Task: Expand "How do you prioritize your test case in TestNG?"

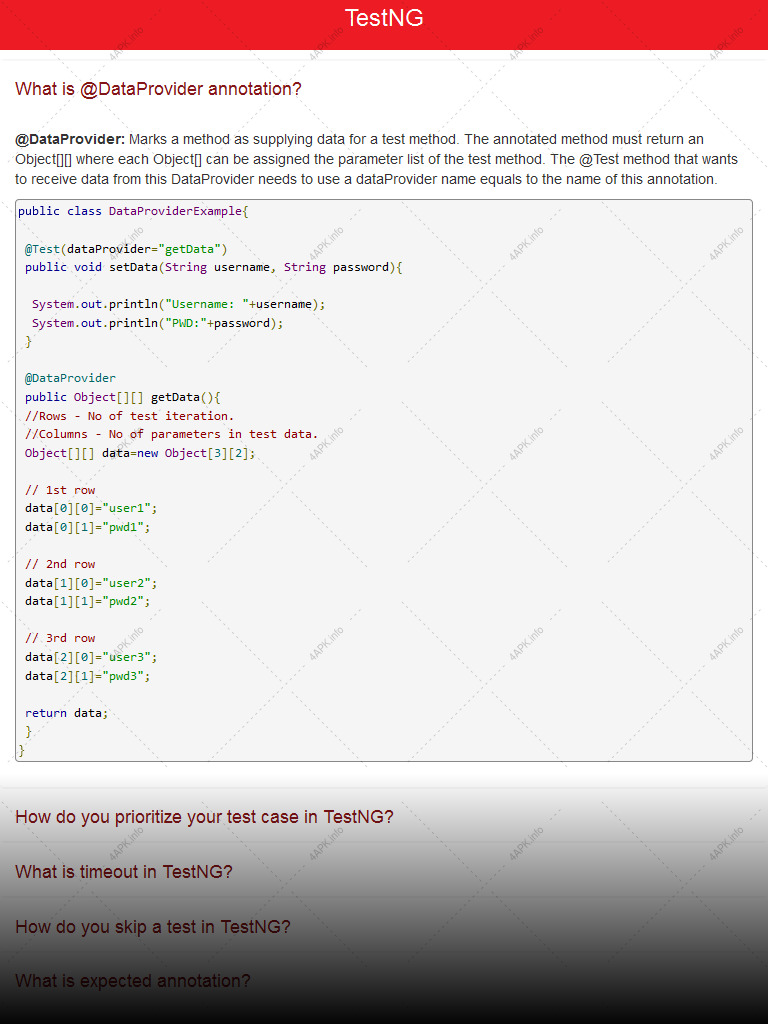Action: 204,817
